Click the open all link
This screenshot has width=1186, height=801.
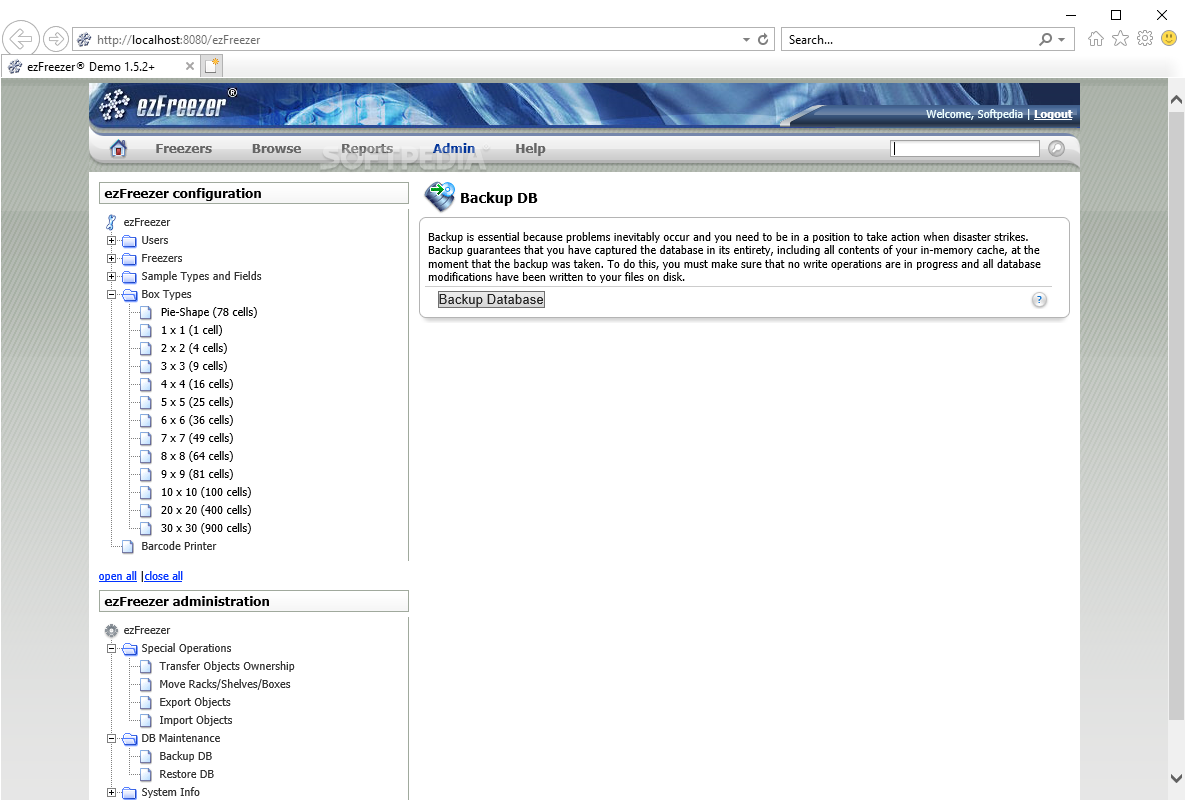click(117, 576)
